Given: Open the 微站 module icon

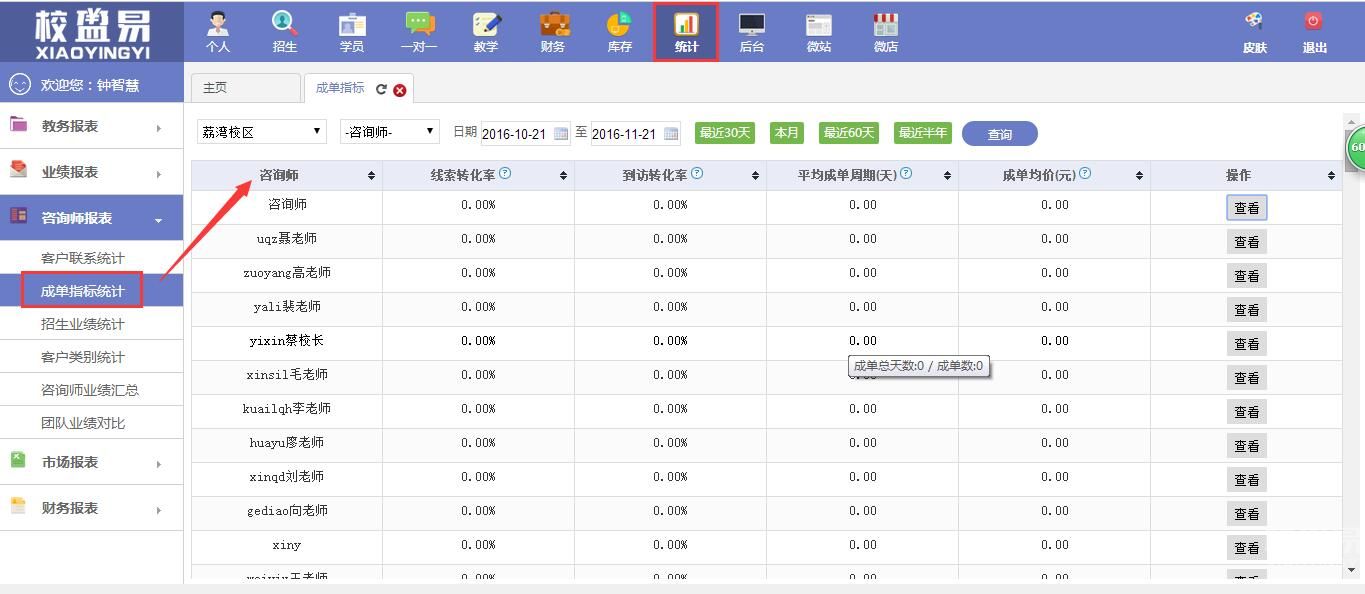Looking at the screenshot, I should [819, 32].
